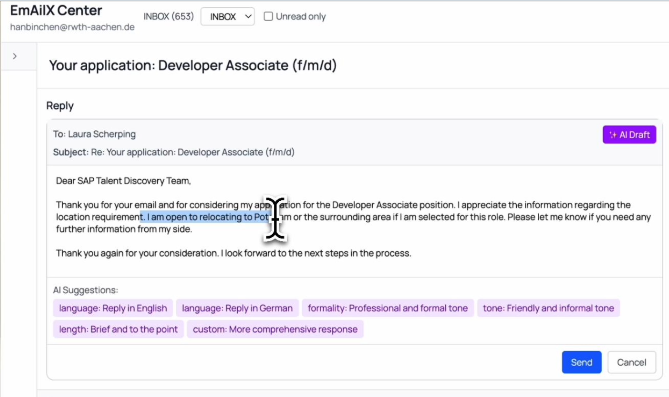This screenshot has height=397, width=669.
Task: Cancel the reply draft
Action: [631, 362]
